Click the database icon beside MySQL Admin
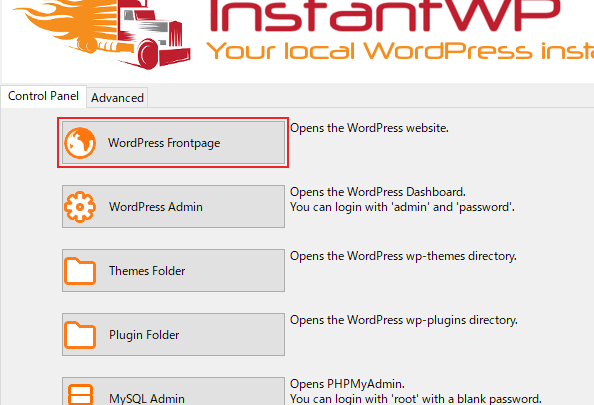Screen dimensions: 594x405 click(x=80, y=394)
